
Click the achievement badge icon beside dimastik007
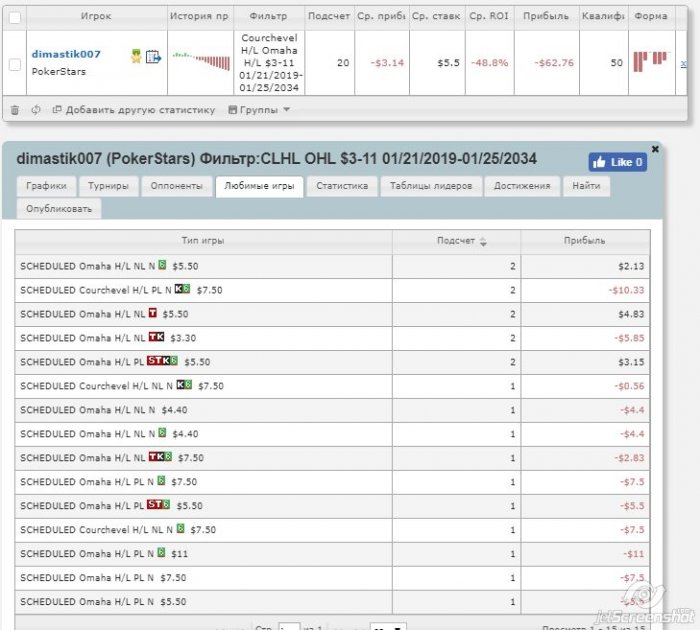pyautogui.click(x=136, y=57)
